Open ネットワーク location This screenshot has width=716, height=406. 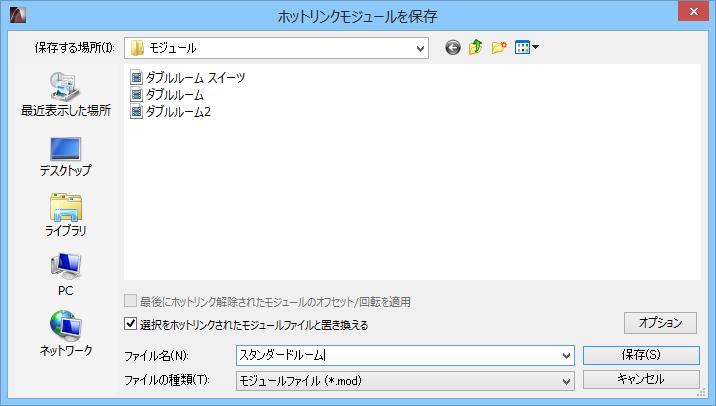66,333
